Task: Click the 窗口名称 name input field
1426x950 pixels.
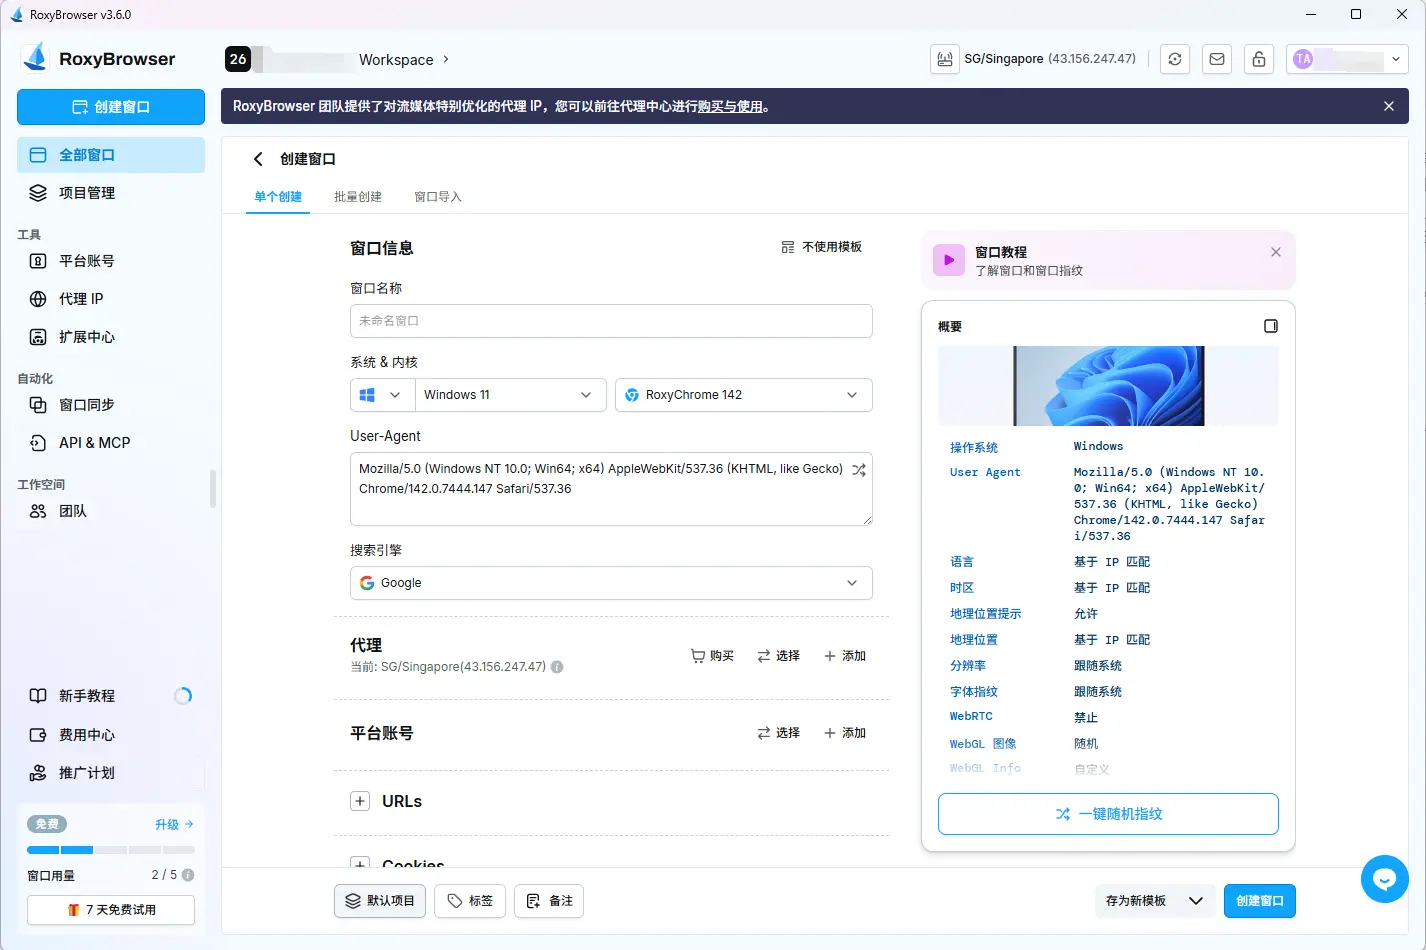Action: click(611, 321)
